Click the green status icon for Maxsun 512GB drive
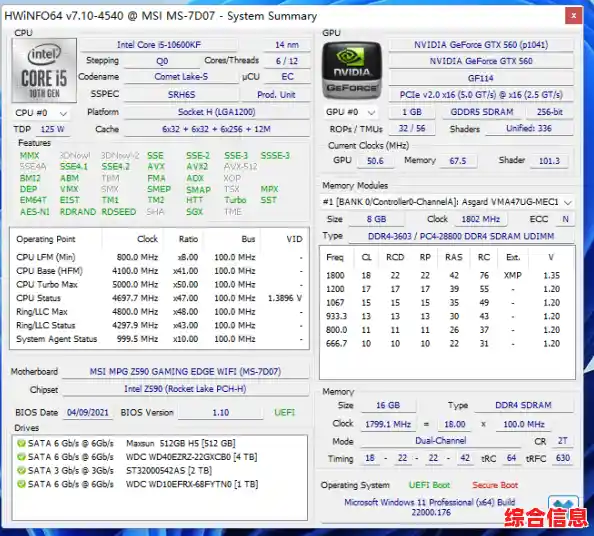Image resolution: width=594 pixels, height=536 pixels. pos(21,443)
